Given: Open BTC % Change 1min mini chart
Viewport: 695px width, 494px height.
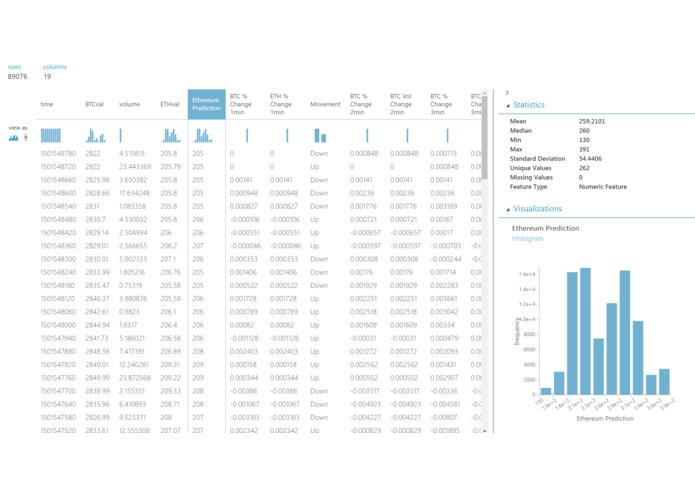Looking at the screenshot, I should 247,136.
